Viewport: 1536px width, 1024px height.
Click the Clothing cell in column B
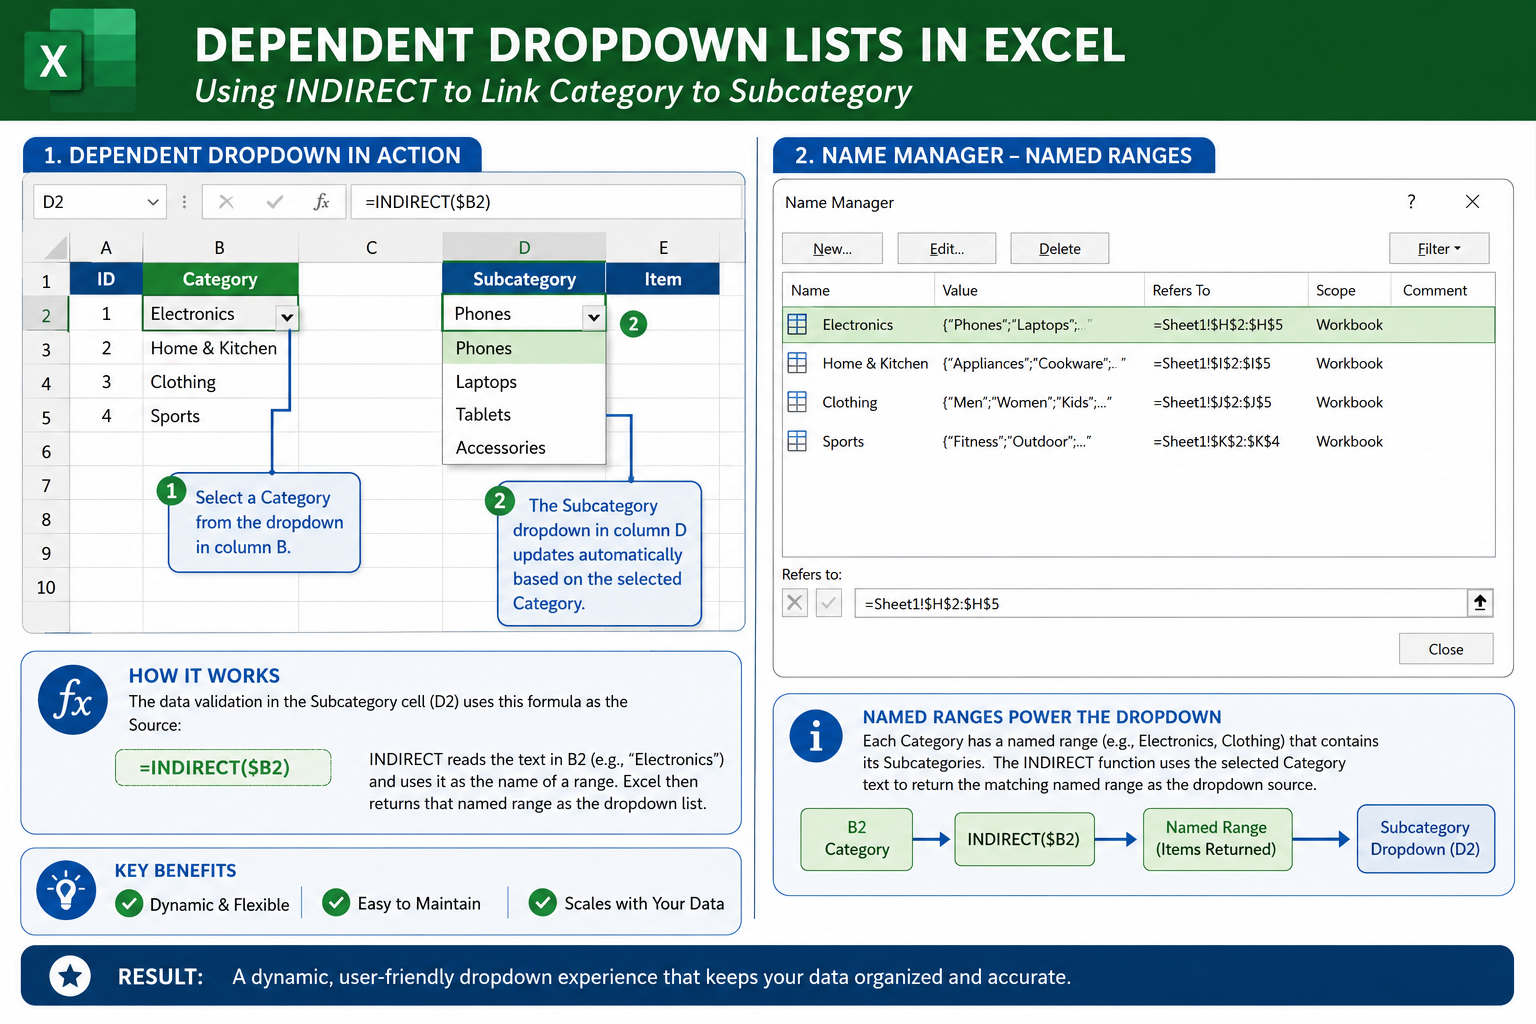coord(220,382)
